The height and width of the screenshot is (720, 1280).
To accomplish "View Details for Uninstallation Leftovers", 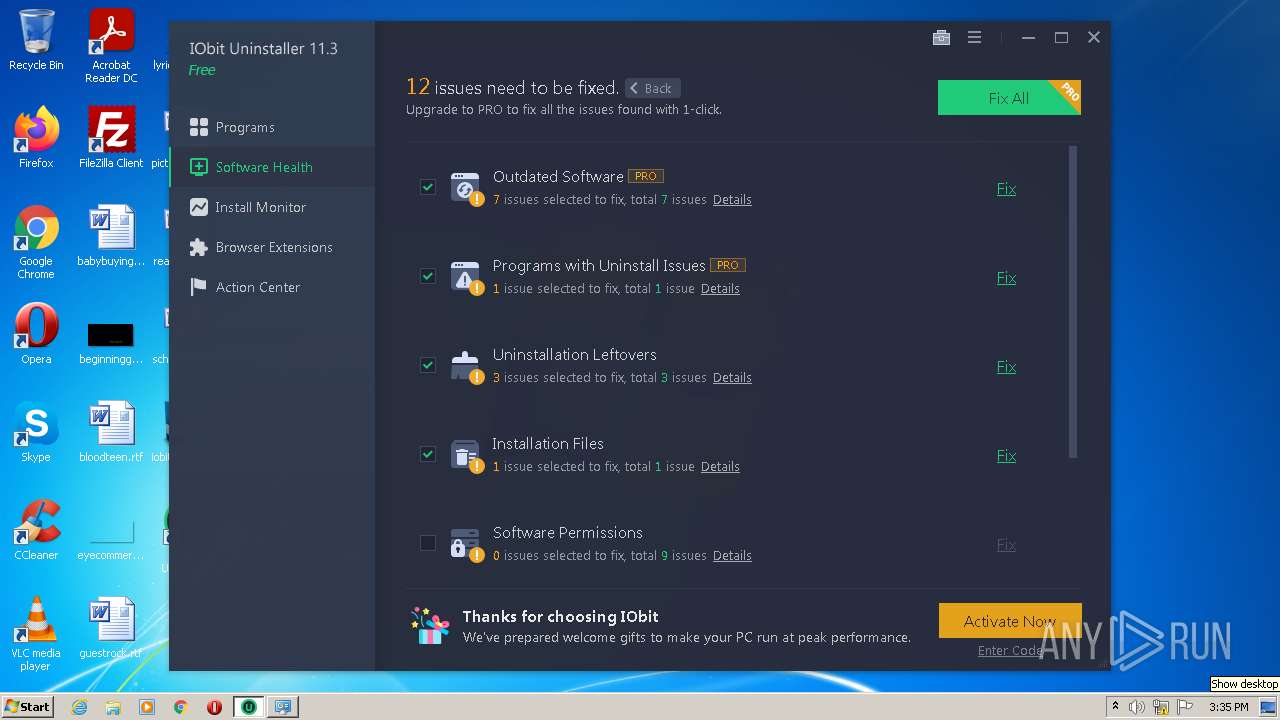I will coord(732,378).
